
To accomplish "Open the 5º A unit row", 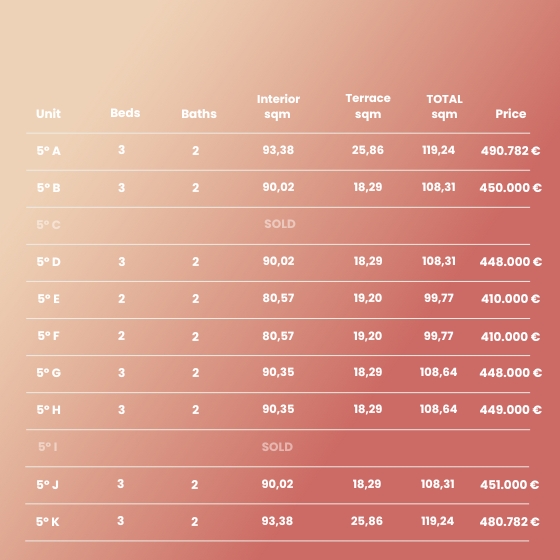I will [278, 152].
